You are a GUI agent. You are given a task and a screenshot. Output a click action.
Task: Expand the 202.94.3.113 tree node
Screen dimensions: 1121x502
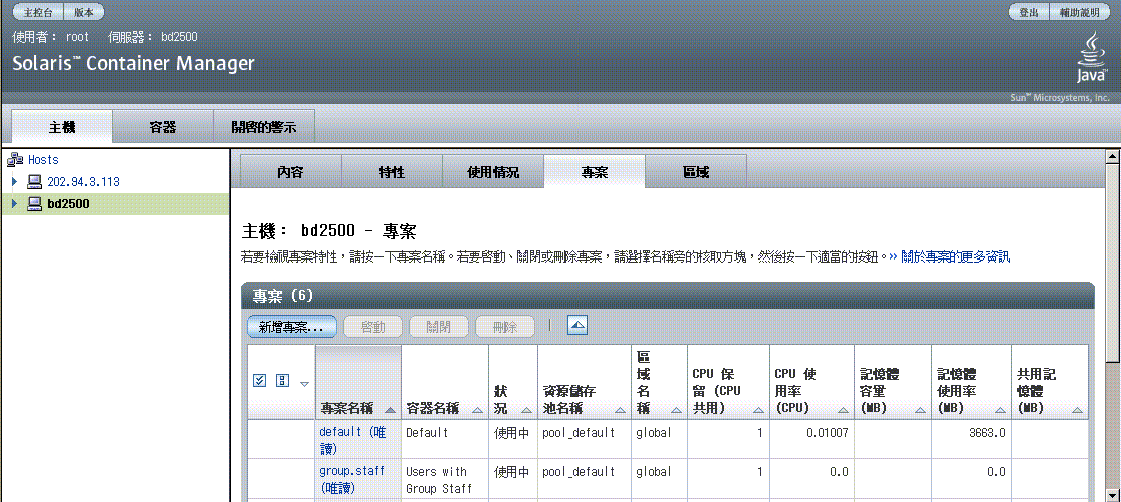pos(14,182)
